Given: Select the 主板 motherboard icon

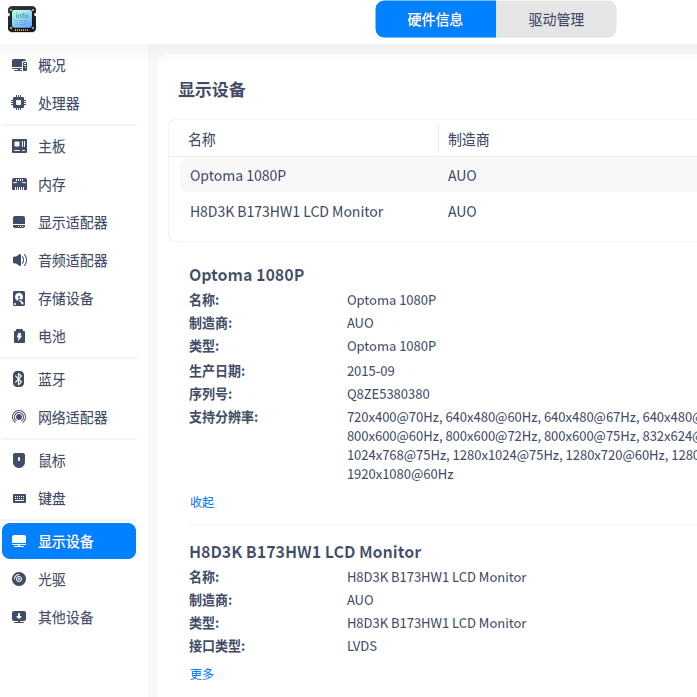Looking at the screenshot, I should (x=19, y=146).
